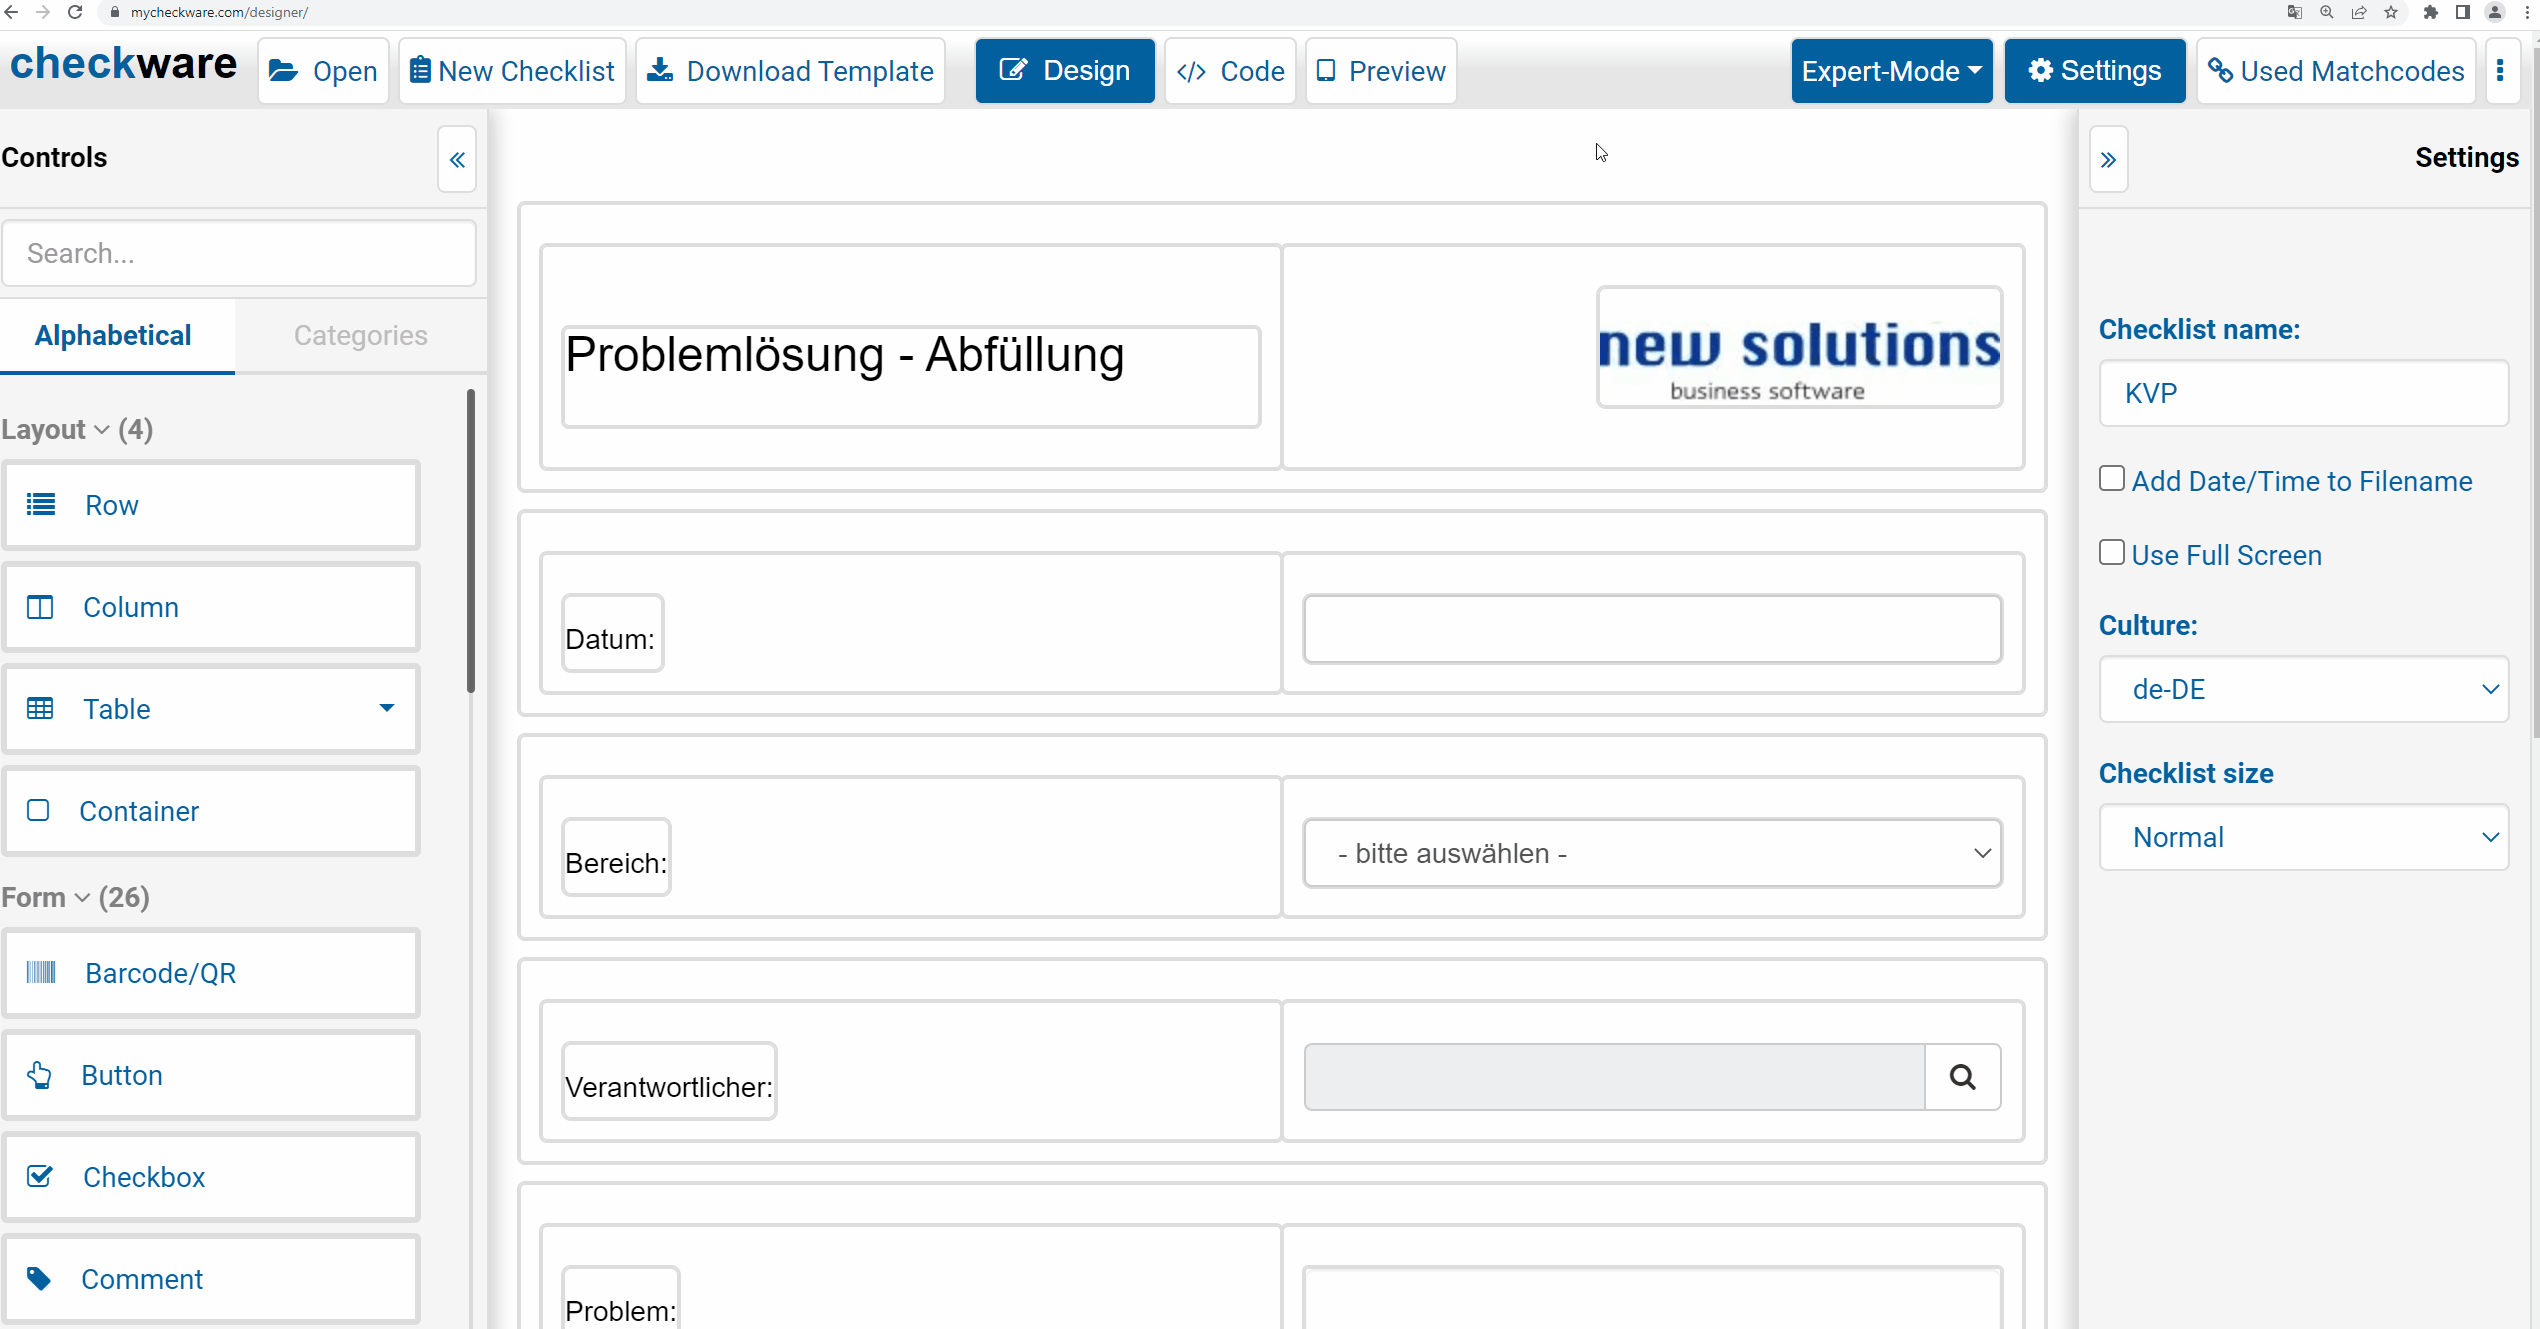Enable Use Full Screen option
The width and height of the screenshot is (2540, 1329).
click(x=2111, y=553)
